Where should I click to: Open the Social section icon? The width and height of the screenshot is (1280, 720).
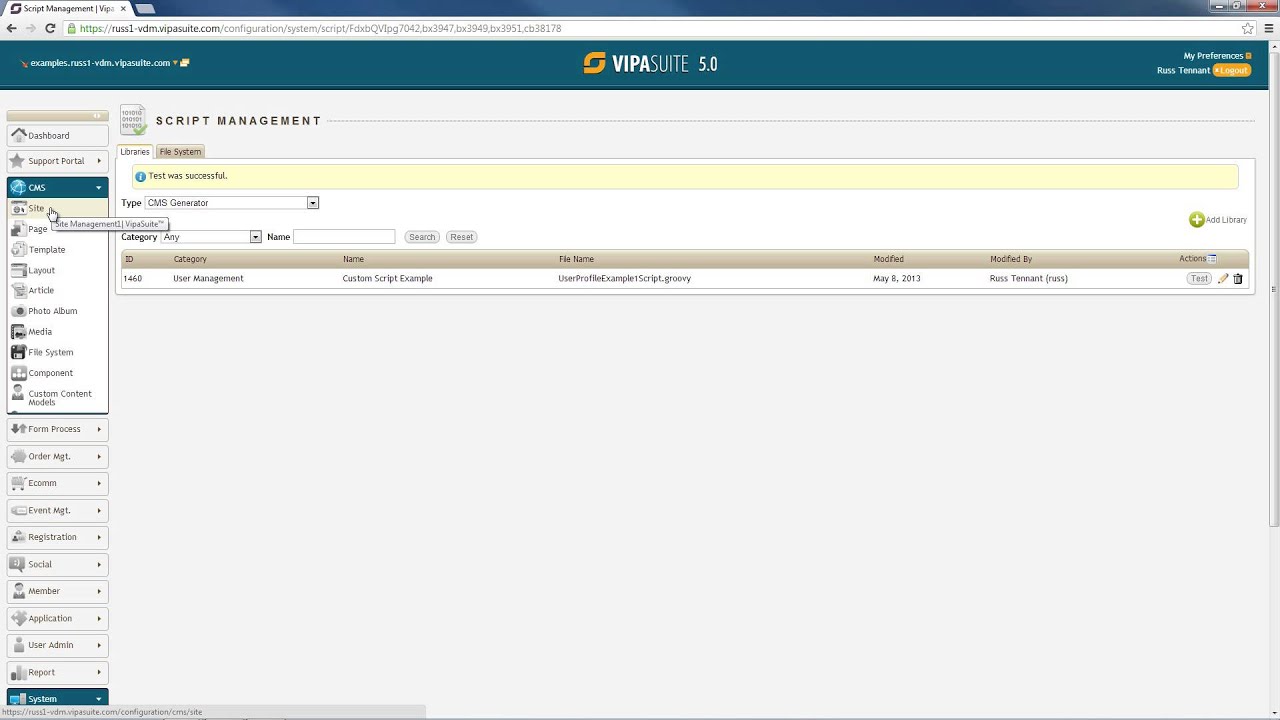click(x=18, y=564)
